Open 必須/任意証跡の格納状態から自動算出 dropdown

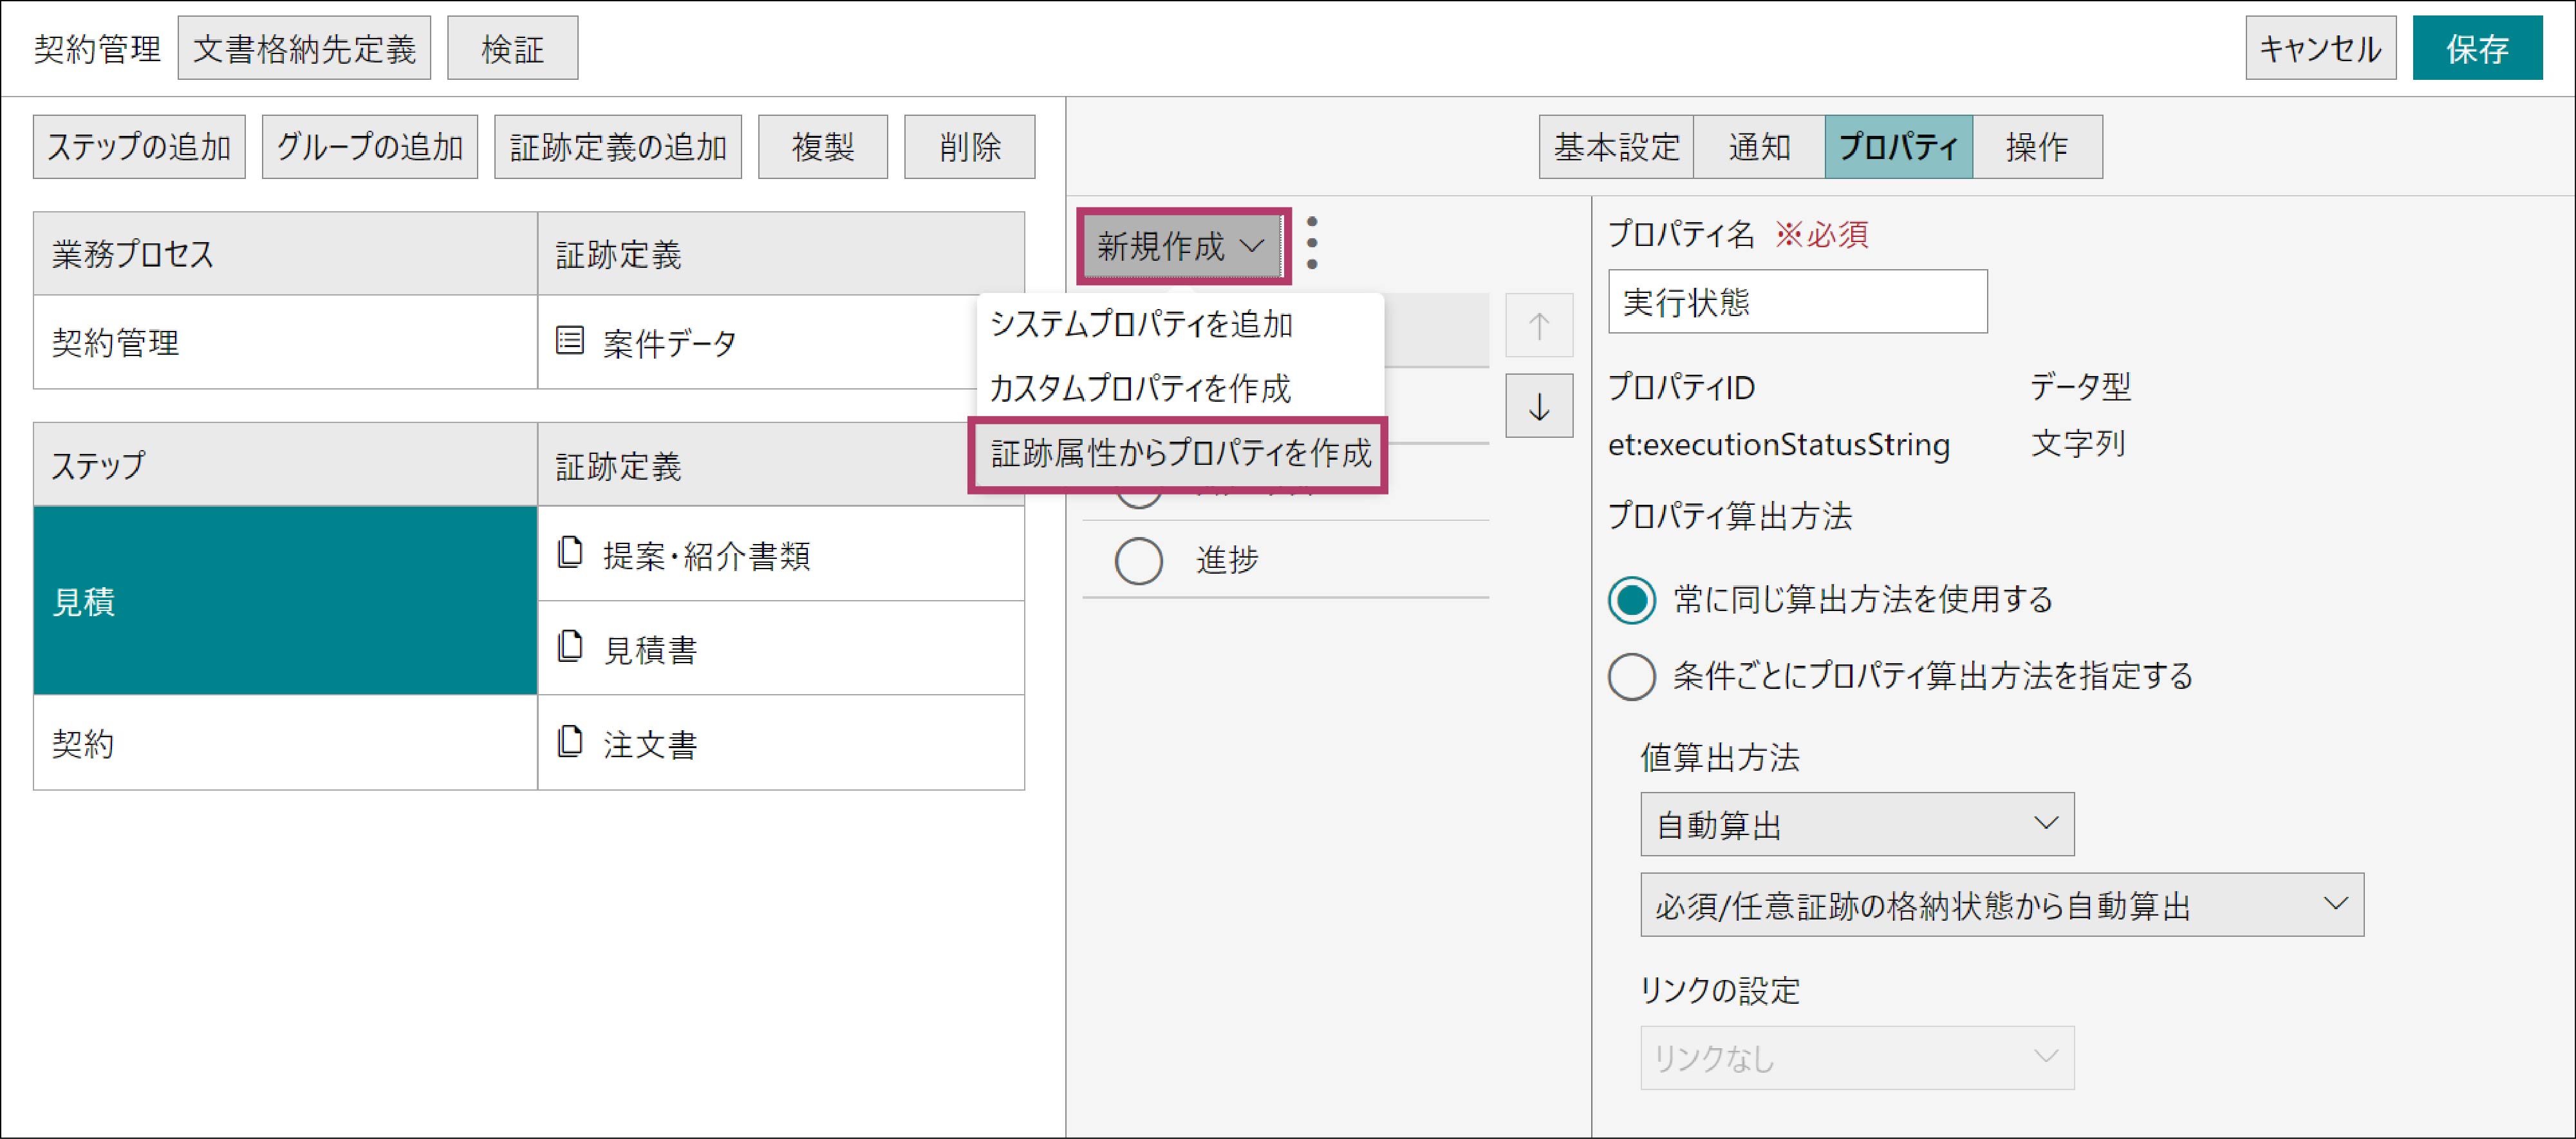(x=2002, y=905)
